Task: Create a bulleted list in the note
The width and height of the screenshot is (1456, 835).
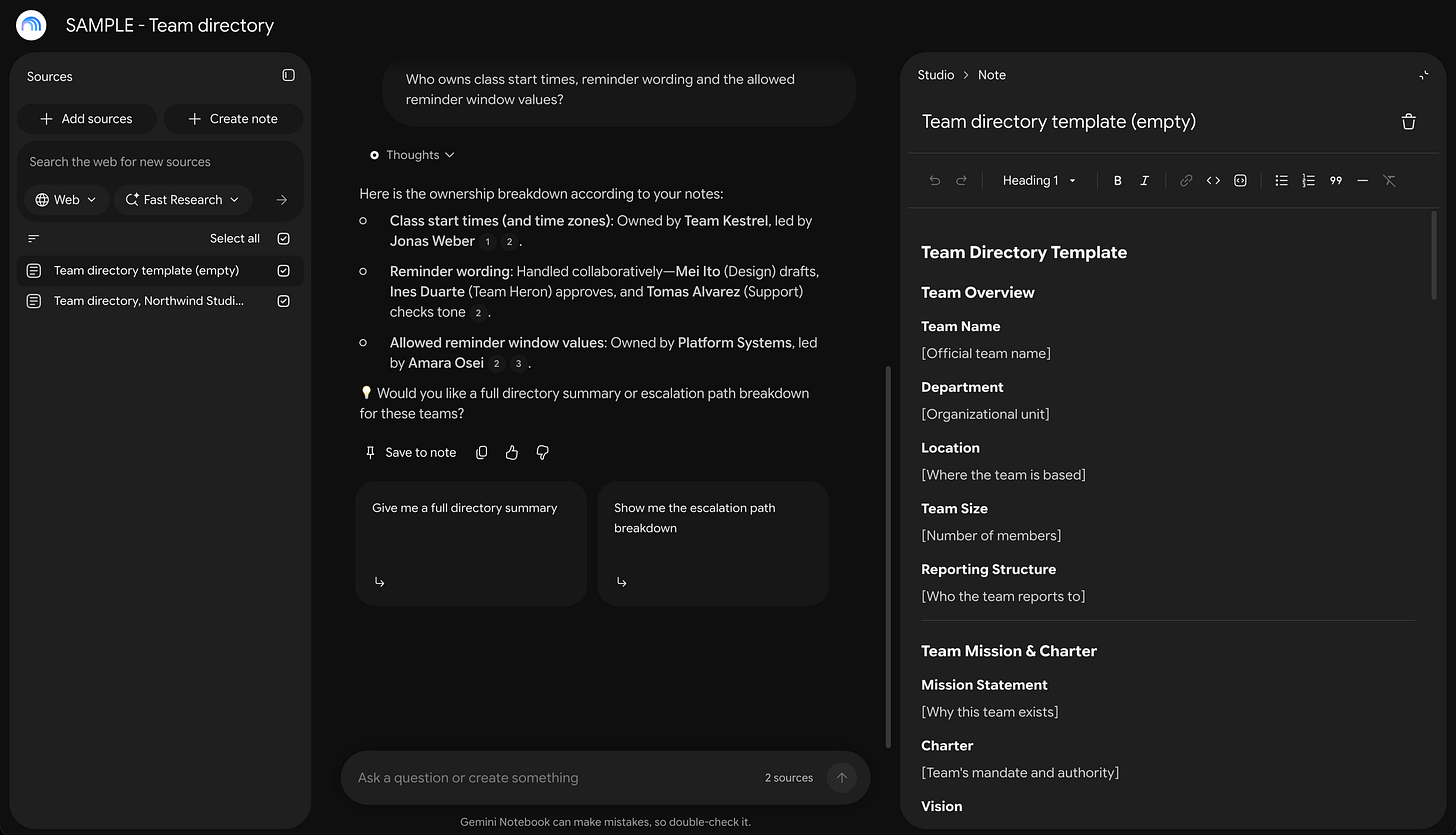Action: 1281,181
